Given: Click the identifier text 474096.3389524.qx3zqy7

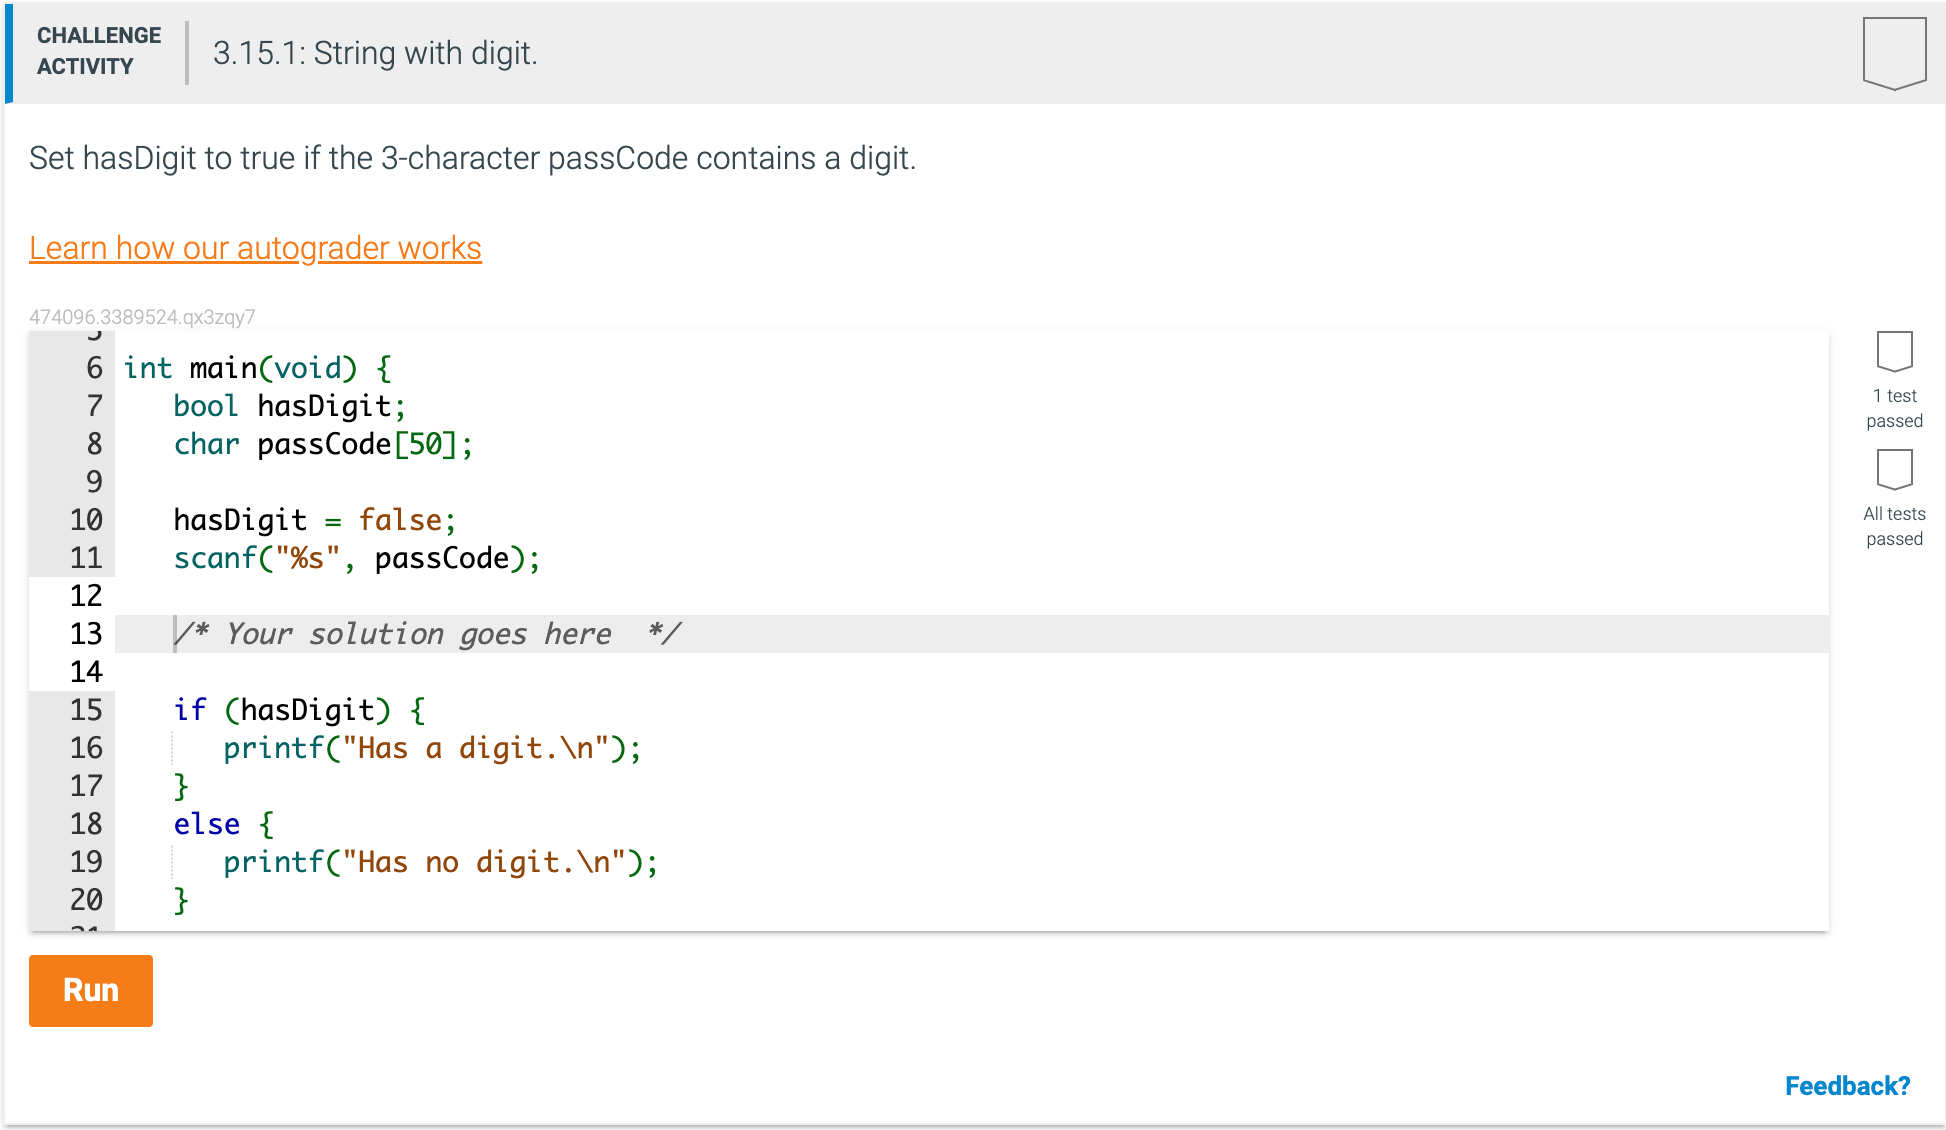Looking at the screenshot, I should [142, 316].
